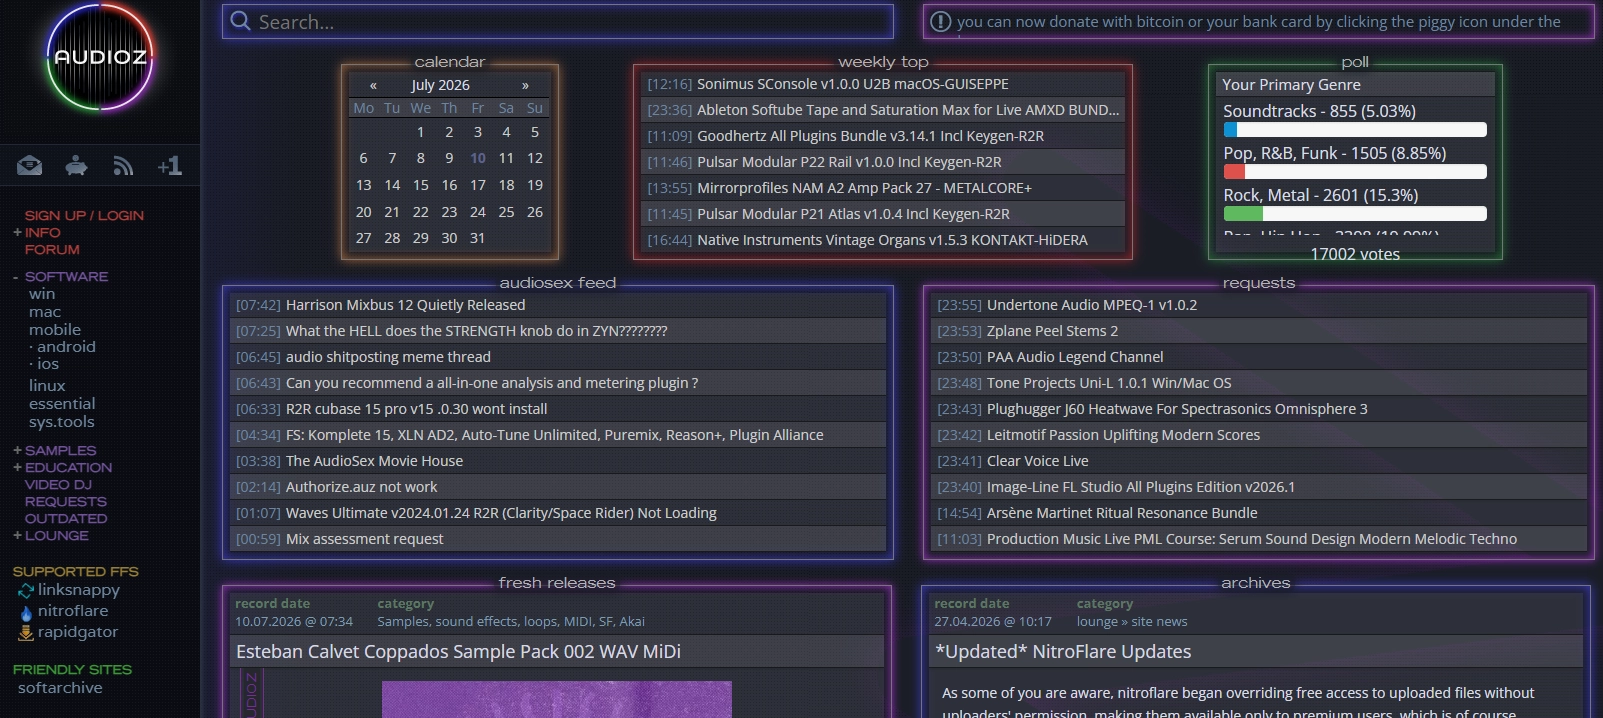The width and height of the screenshot is (1603, 718).
Task: Select July 10 in the calendar
Action: tap(478, 158)
